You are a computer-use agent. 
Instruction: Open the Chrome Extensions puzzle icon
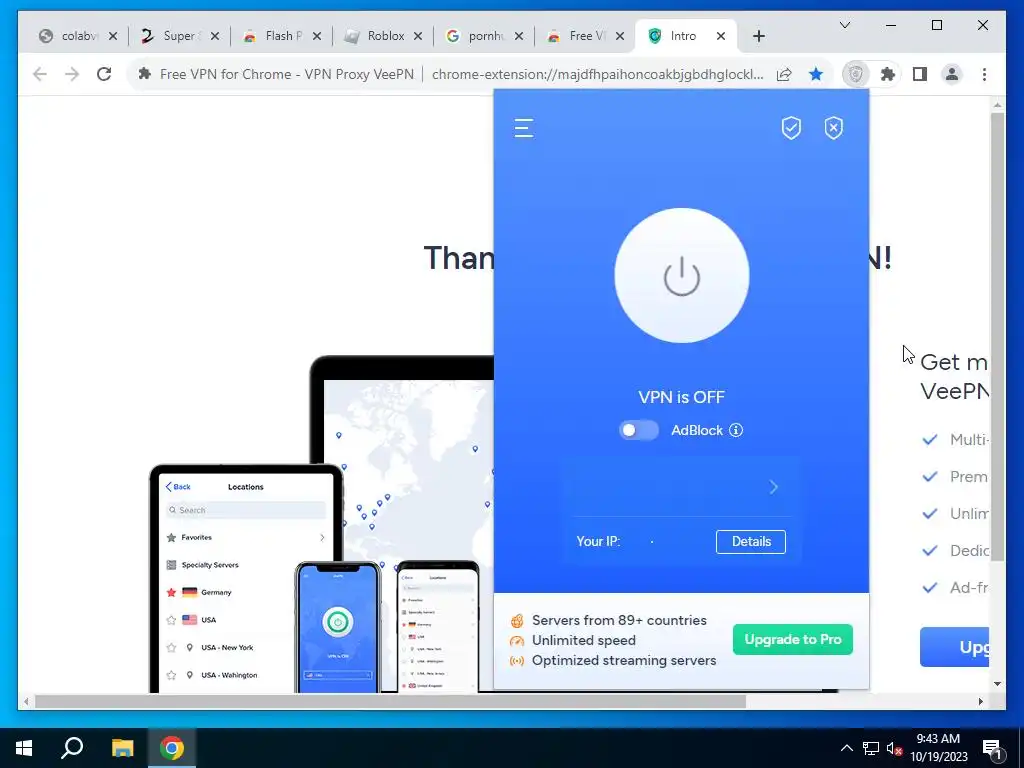point(888,74)
